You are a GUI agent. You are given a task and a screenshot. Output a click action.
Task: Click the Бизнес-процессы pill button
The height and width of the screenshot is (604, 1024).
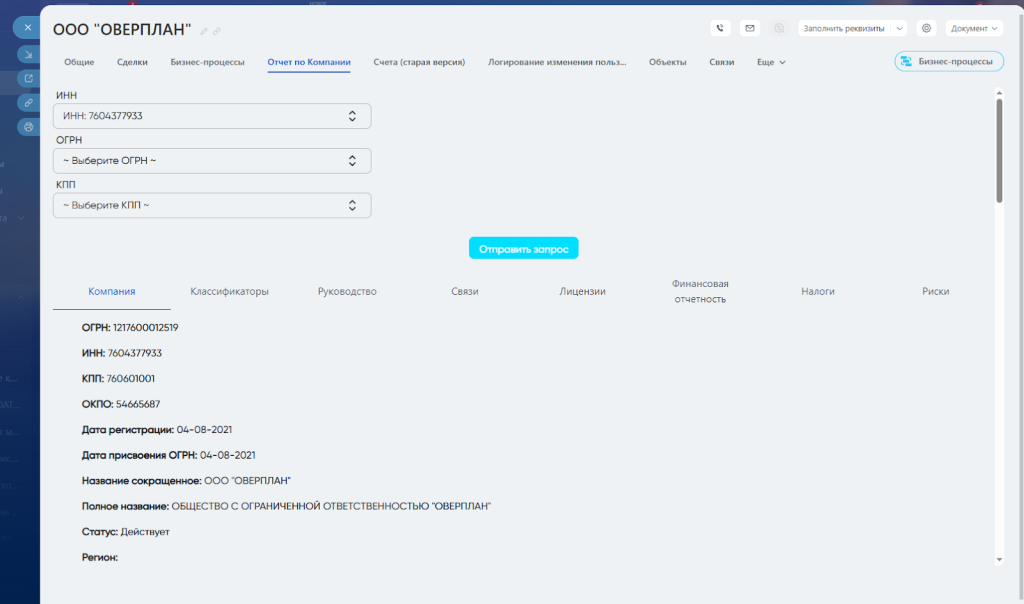[x=949, y=62]
